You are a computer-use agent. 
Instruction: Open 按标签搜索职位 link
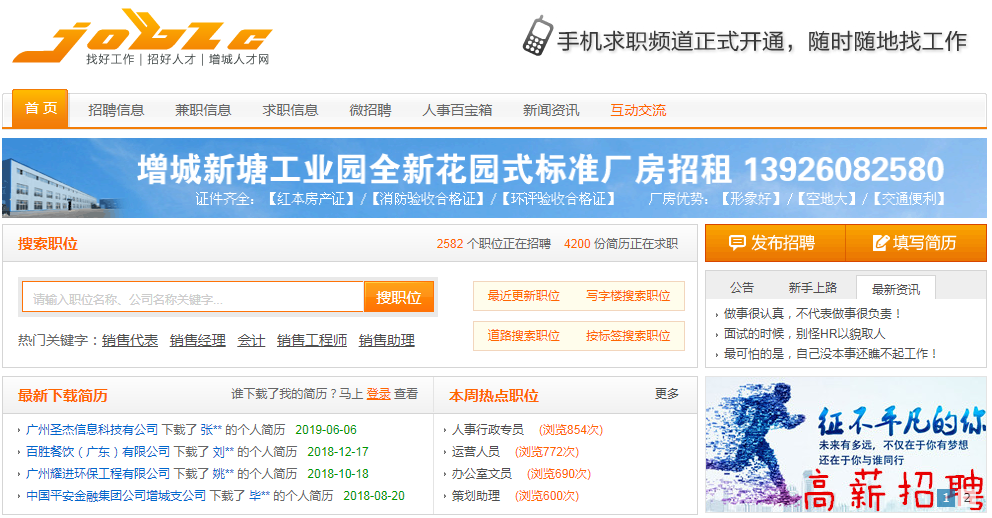pos(628,336)
